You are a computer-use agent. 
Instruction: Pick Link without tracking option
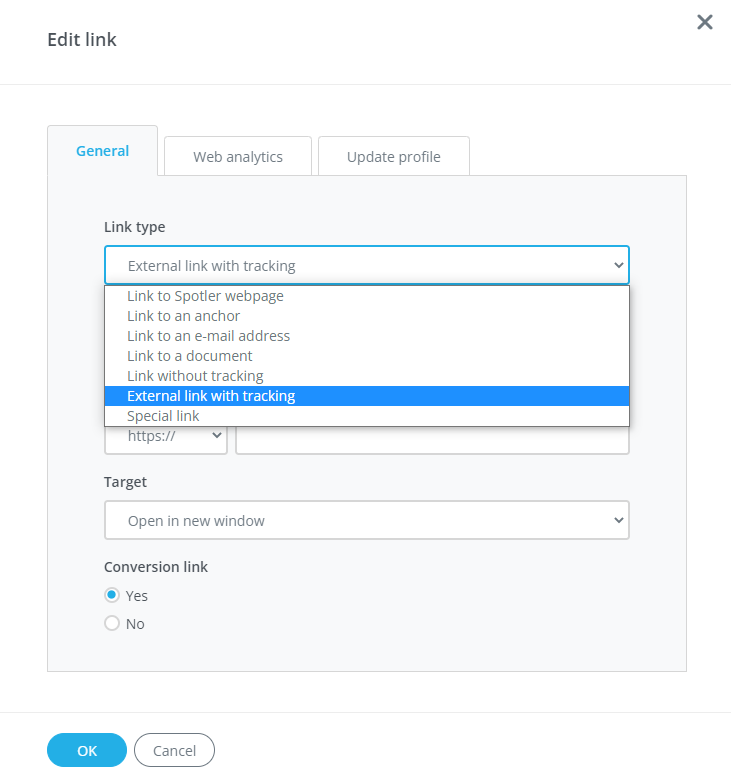pyautogui.click(x=195, y=376)
